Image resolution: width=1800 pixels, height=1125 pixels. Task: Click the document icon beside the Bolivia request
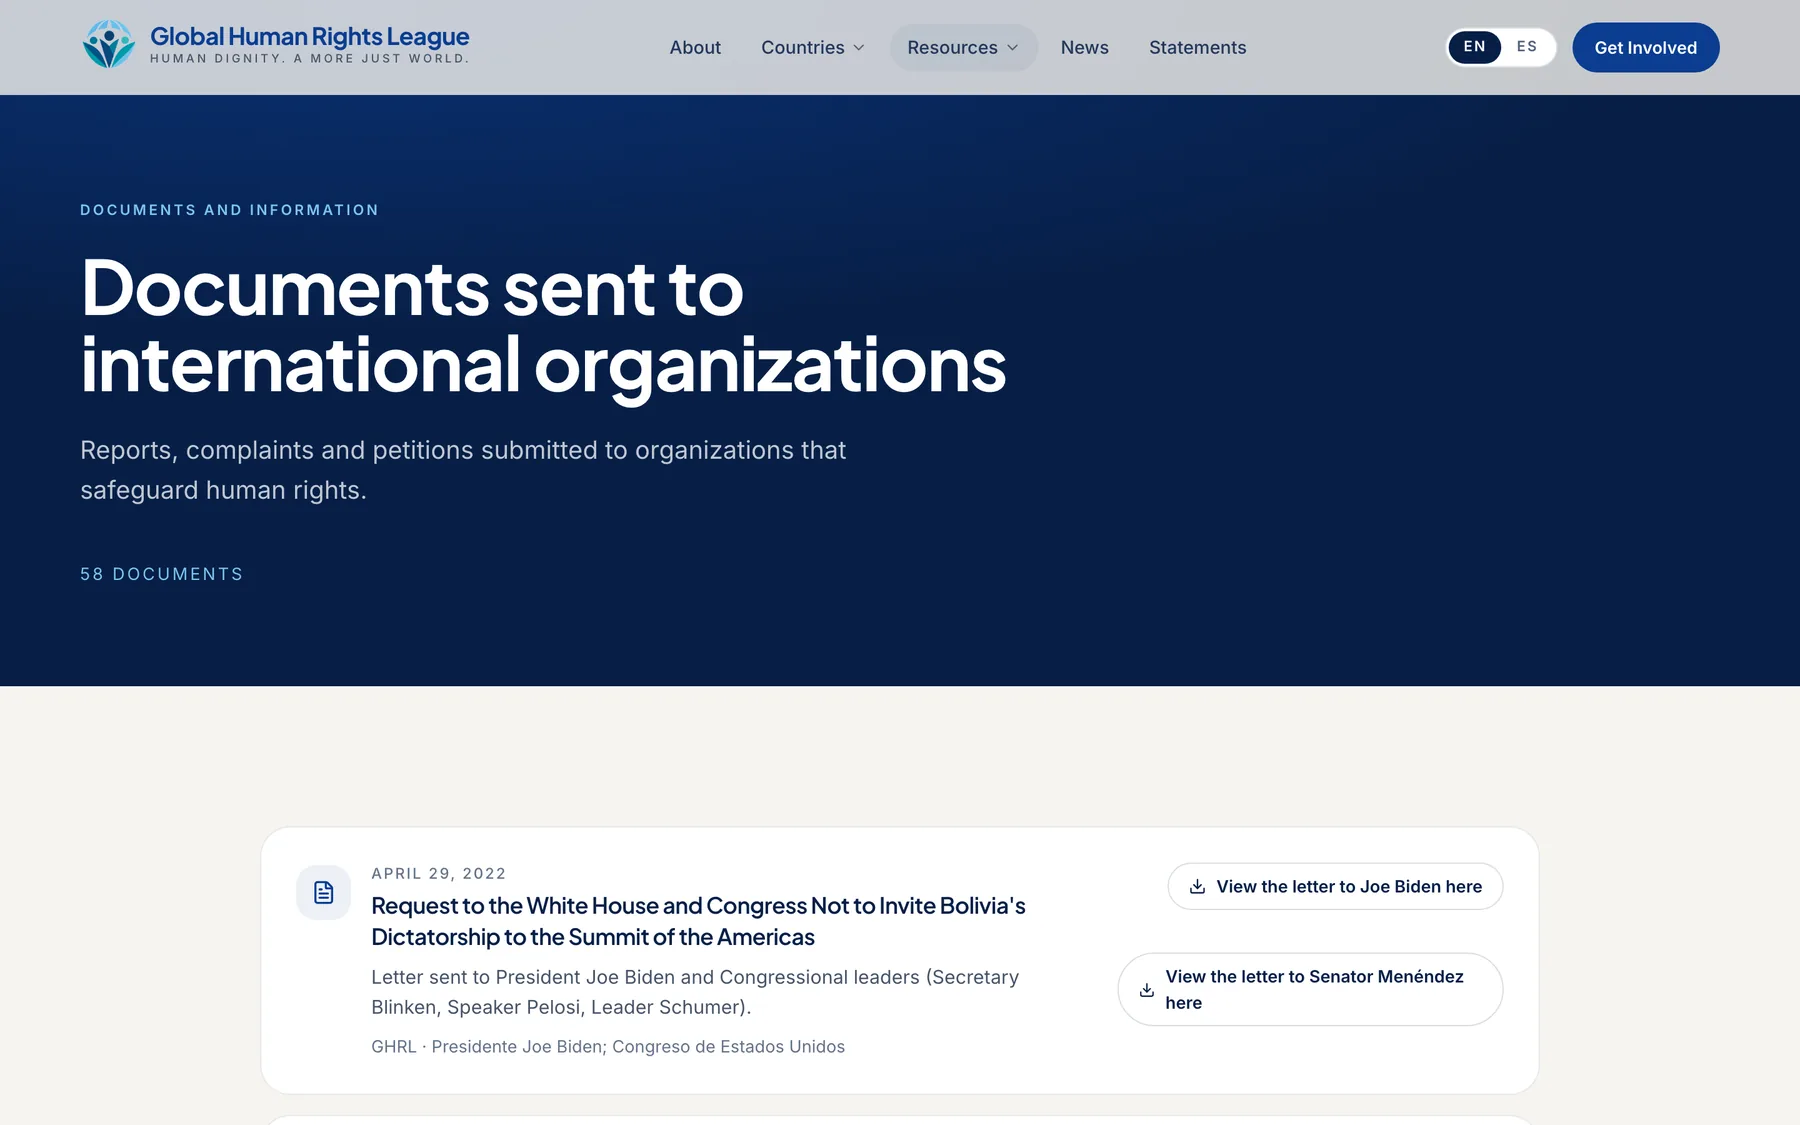click(x=323, y=892)
